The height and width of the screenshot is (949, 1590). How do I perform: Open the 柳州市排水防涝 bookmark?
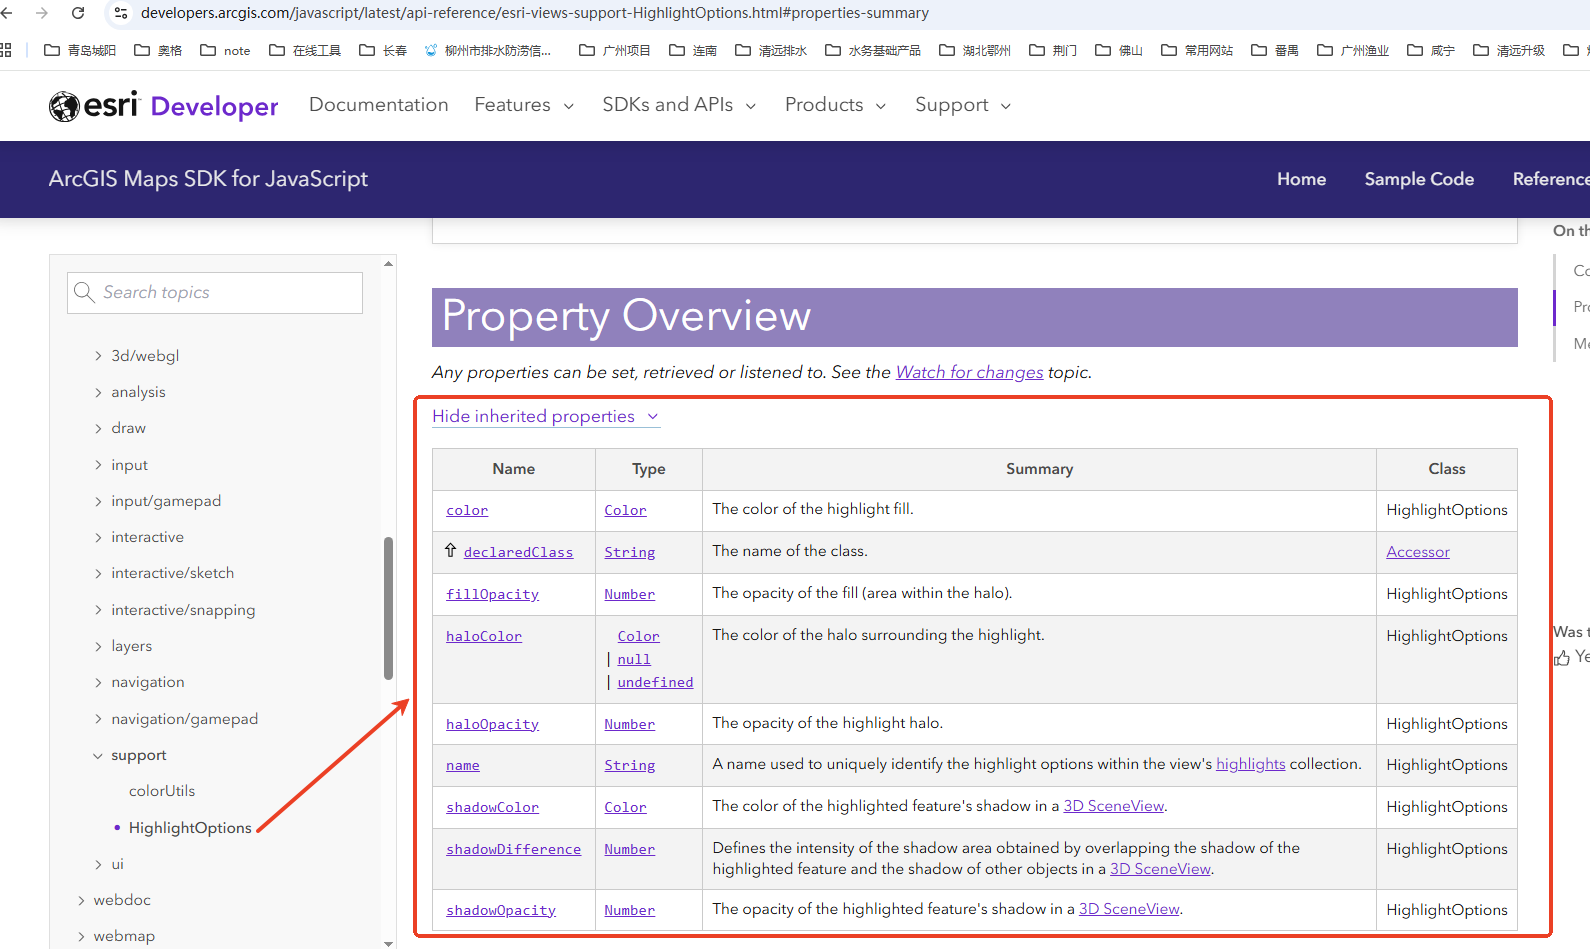488,50
